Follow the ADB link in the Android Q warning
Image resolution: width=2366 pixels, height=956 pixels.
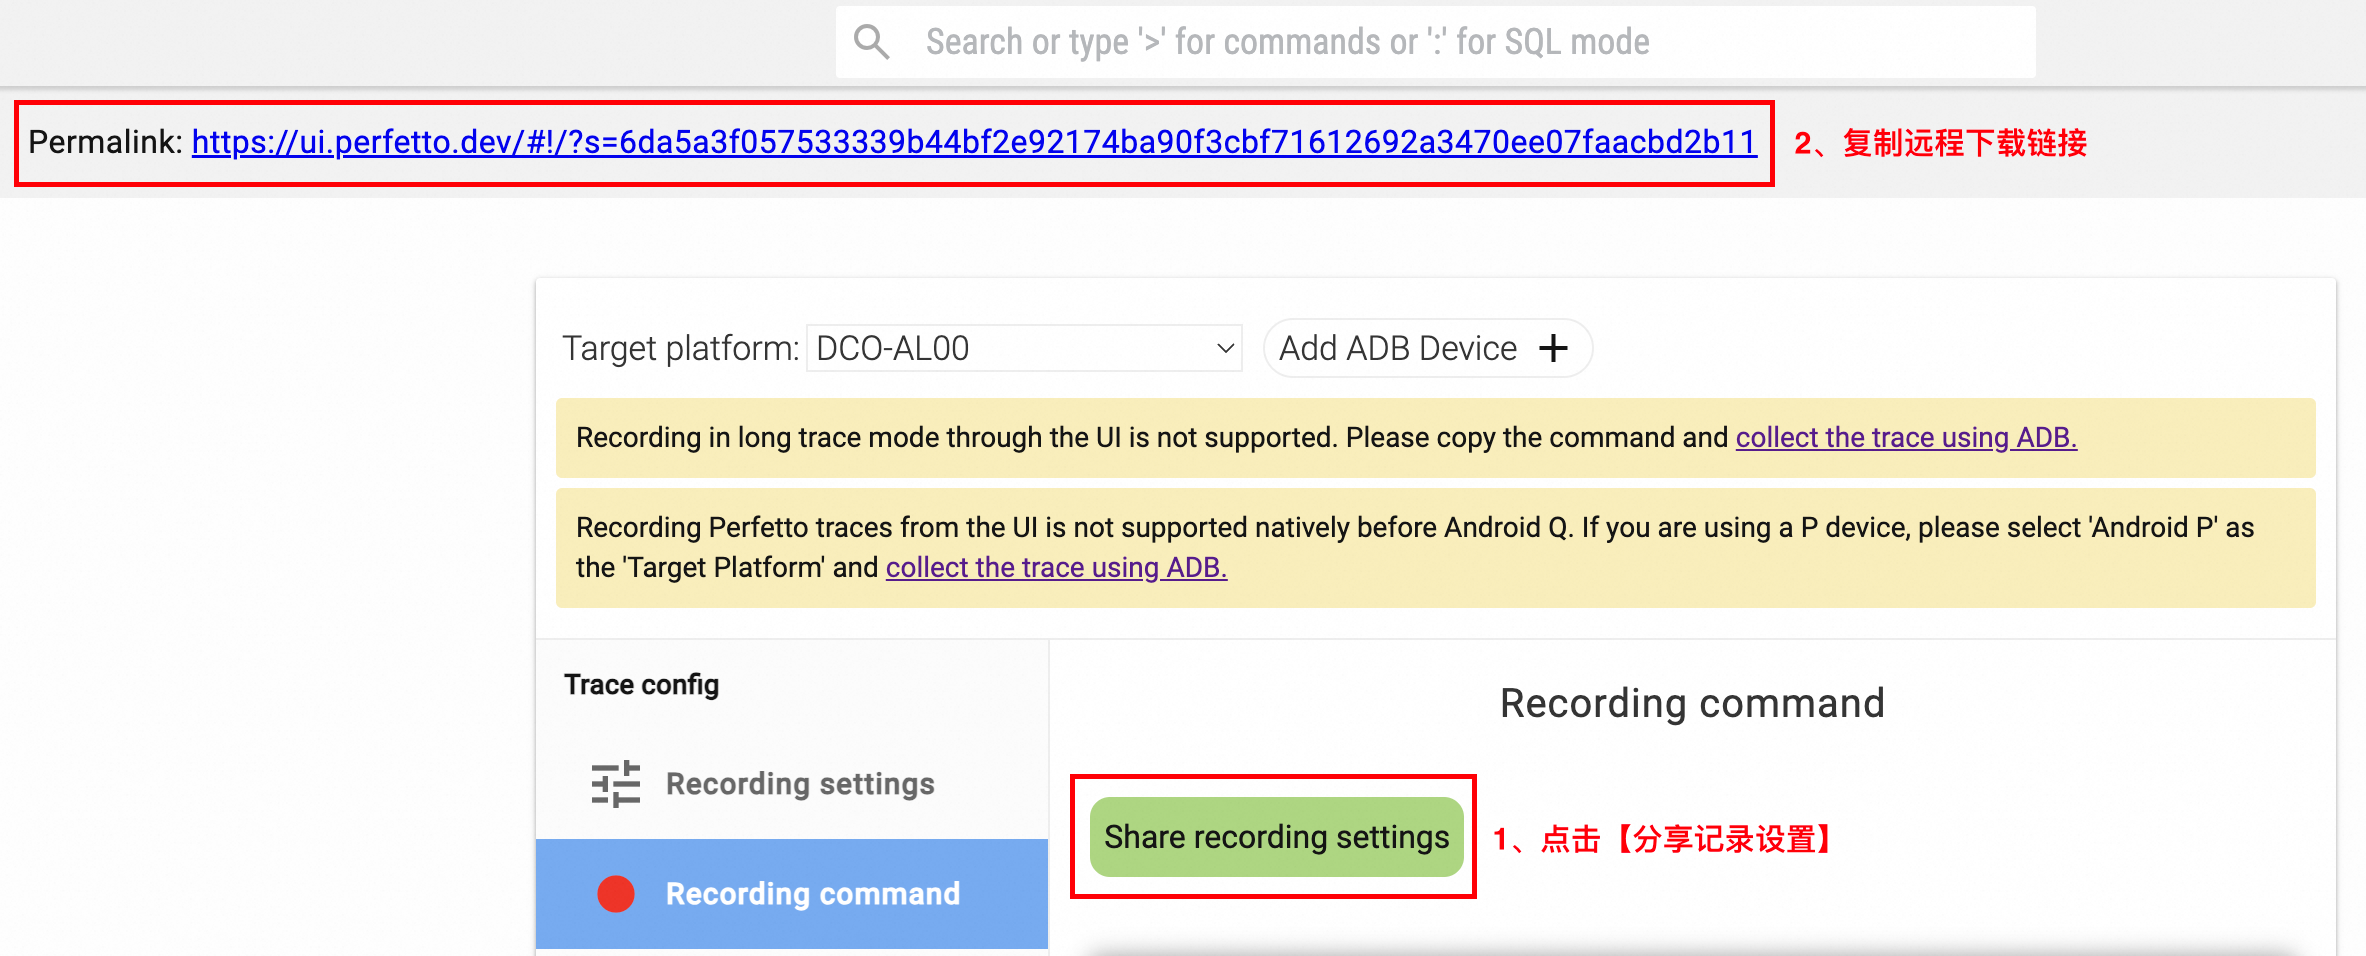point(1055,567)
